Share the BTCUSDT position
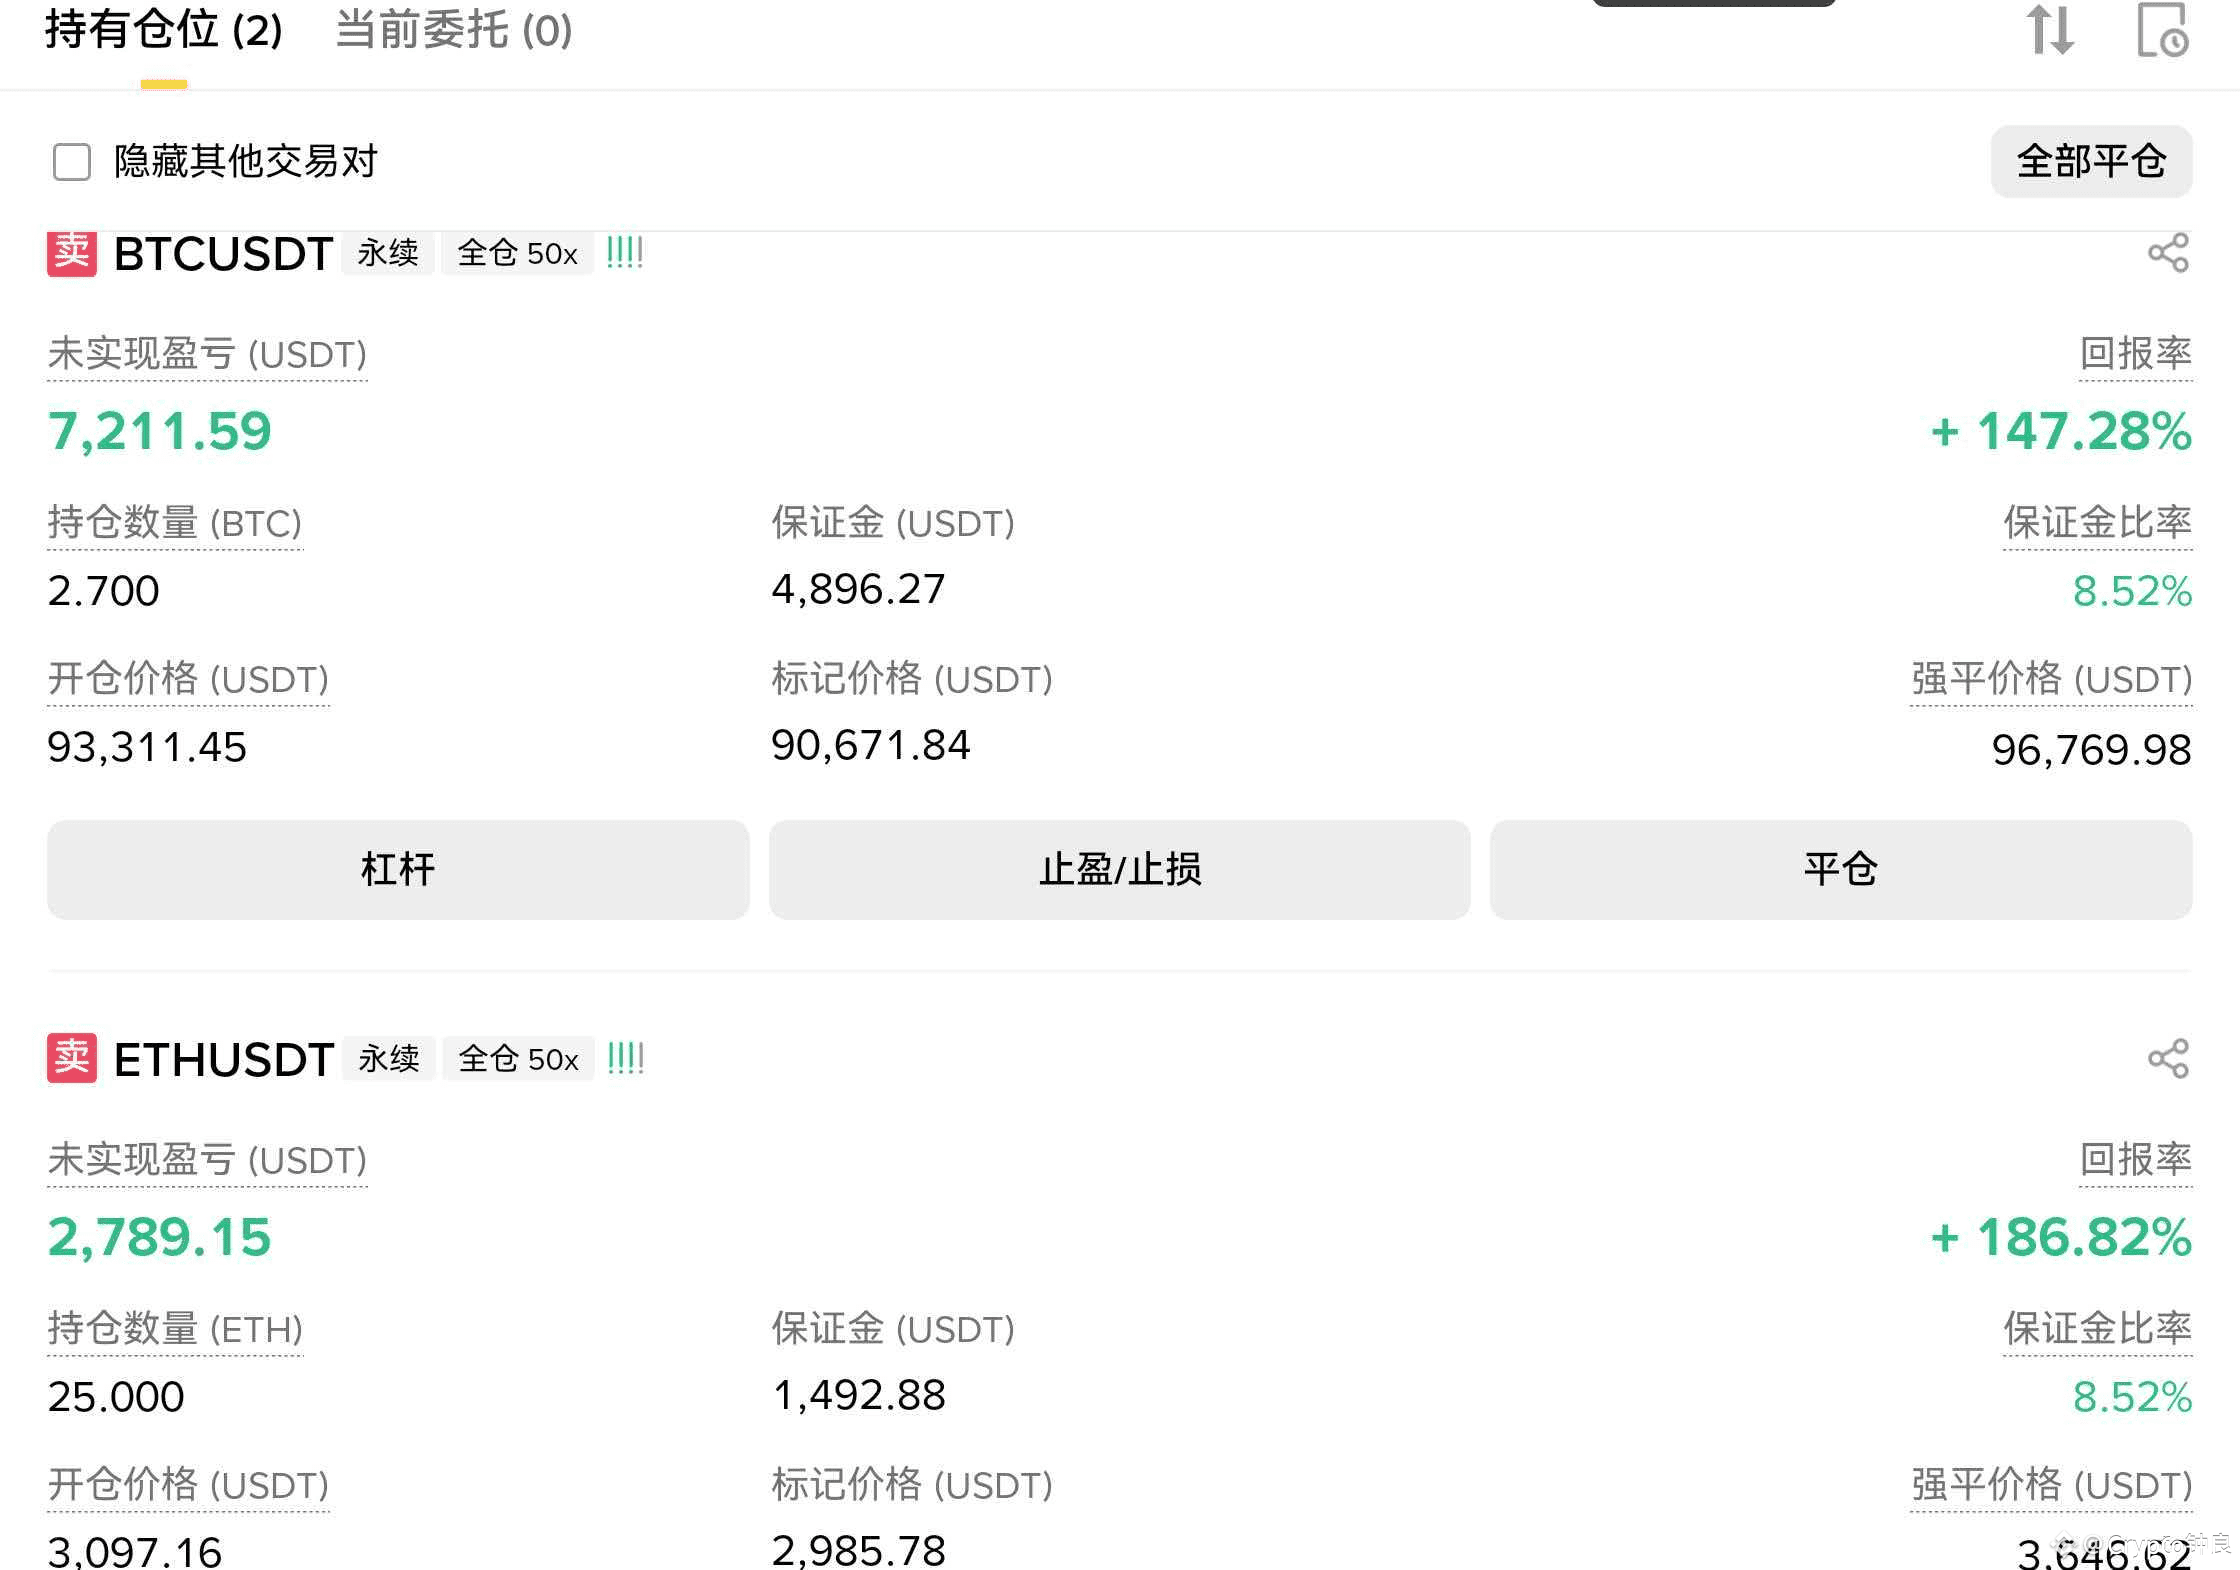The width and height of the screenshot is (2240, 1570). [x=2169, y=253]
